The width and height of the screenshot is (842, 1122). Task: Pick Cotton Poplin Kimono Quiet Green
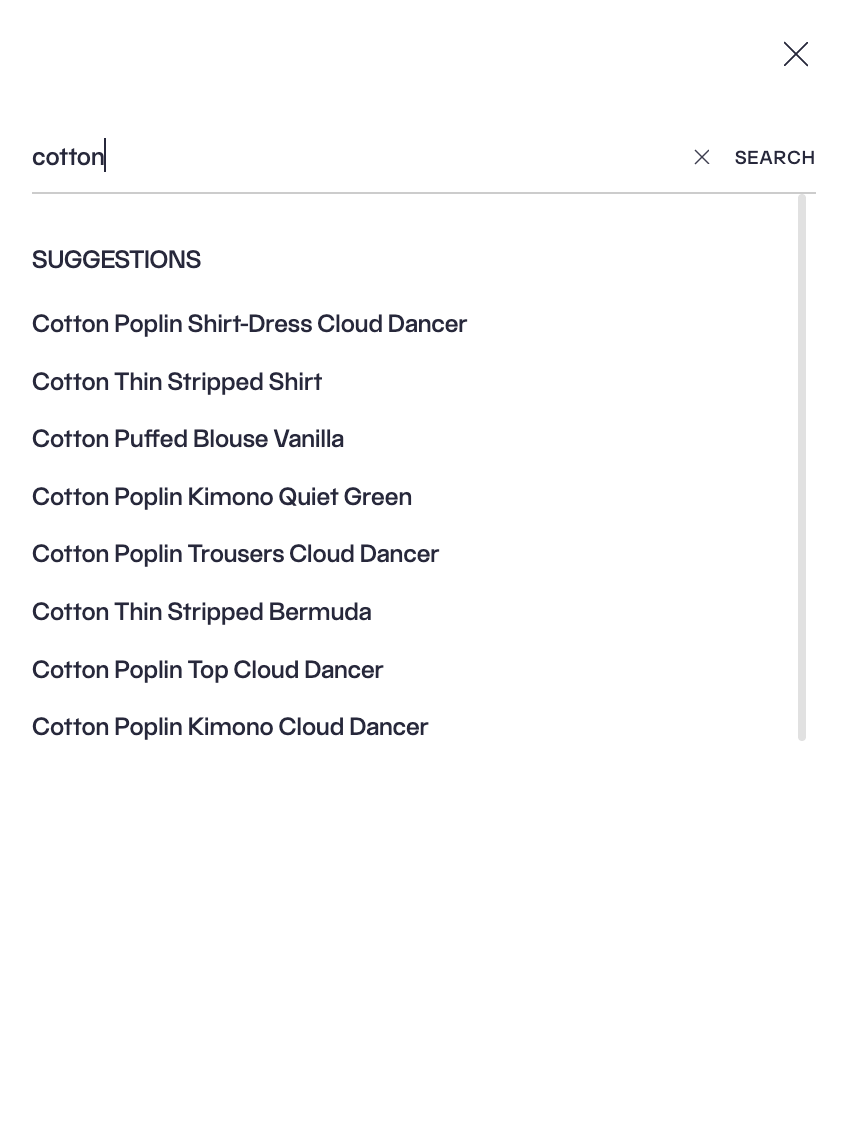(x=222, y=497)
